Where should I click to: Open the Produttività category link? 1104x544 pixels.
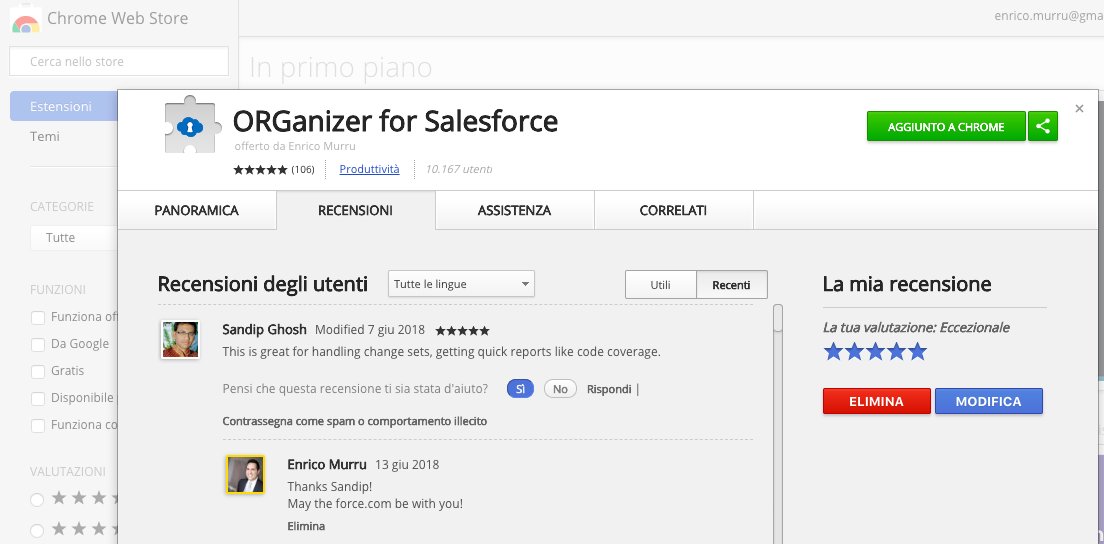click(x=370, y=169)
